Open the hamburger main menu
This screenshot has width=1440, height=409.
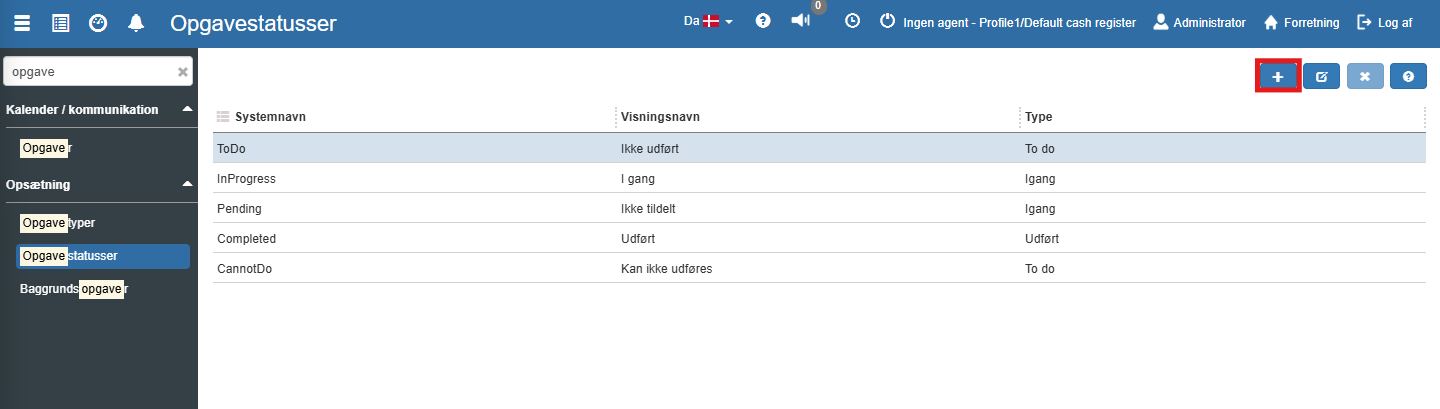click(x=22, y=23)
